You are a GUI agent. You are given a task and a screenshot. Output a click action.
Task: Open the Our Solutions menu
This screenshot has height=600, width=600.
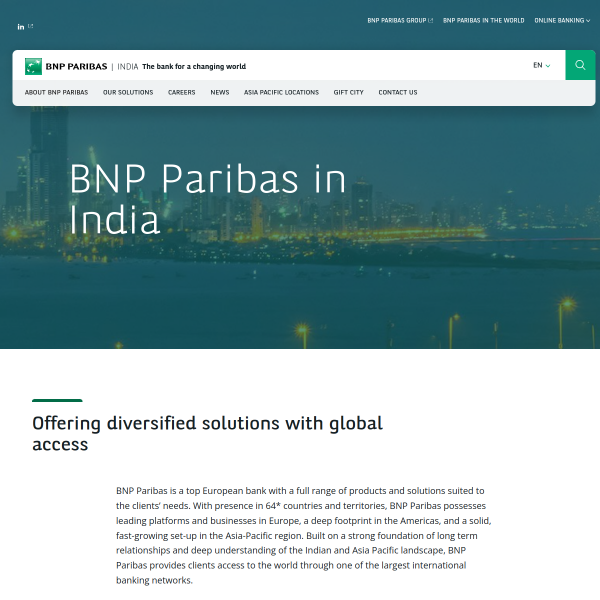(128, 93)
